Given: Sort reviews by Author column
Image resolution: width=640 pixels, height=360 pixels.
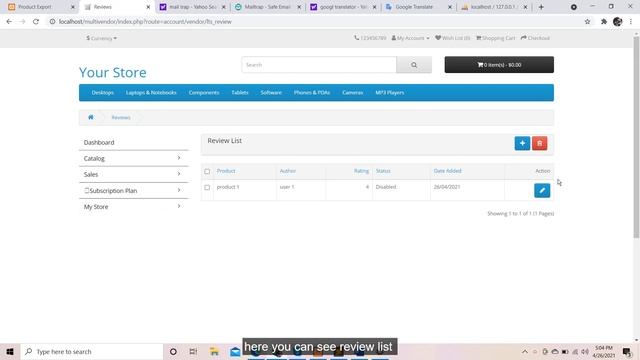Looking at the screenshot, I should (287, 171).
